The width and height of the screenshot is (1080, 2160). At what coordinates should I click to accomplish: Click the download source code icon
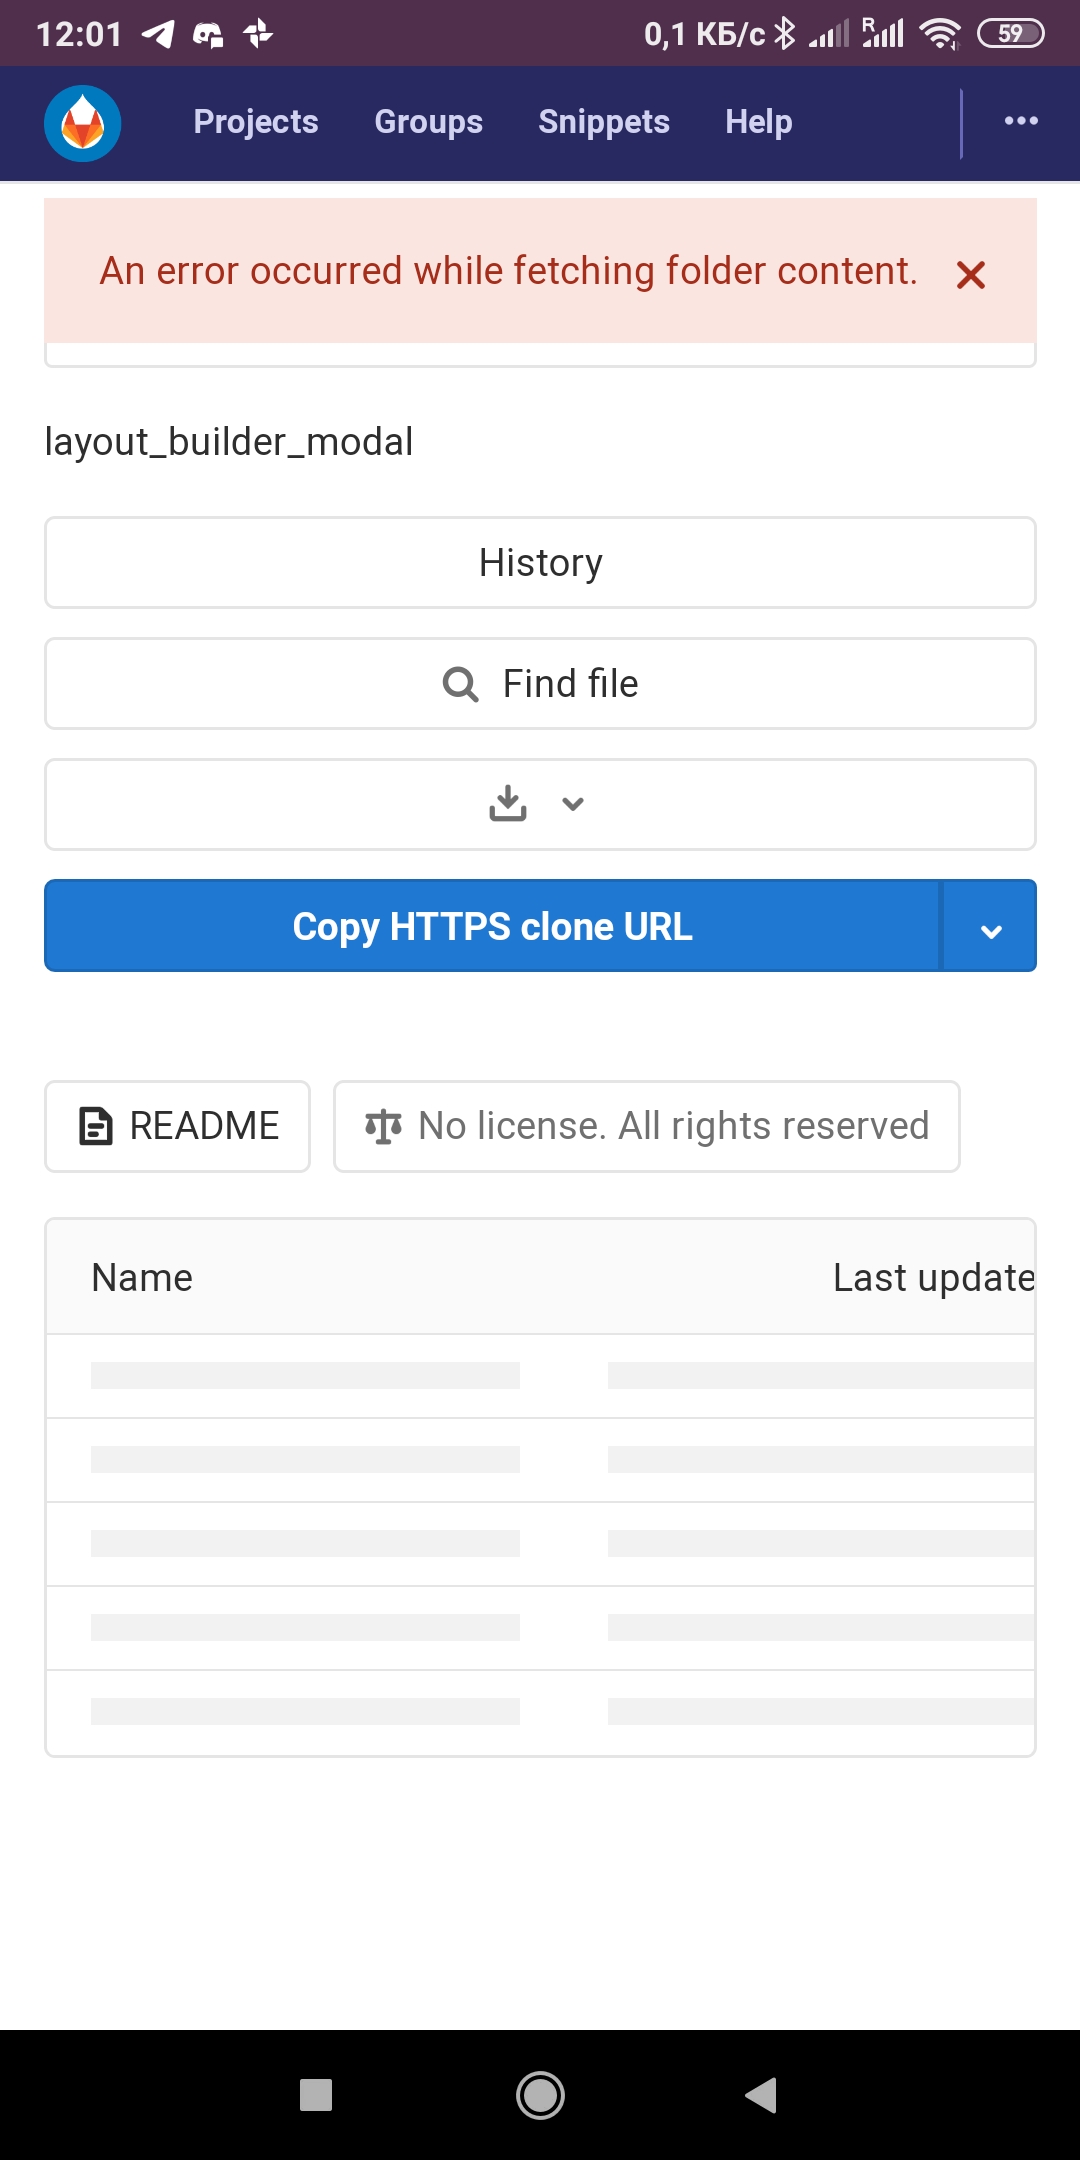coord(508,803)
